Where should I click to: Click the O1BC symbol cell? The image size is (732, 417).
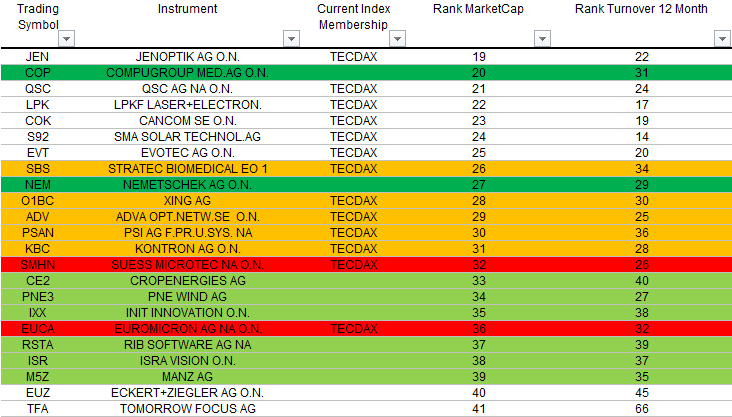(x=37, y=201)
